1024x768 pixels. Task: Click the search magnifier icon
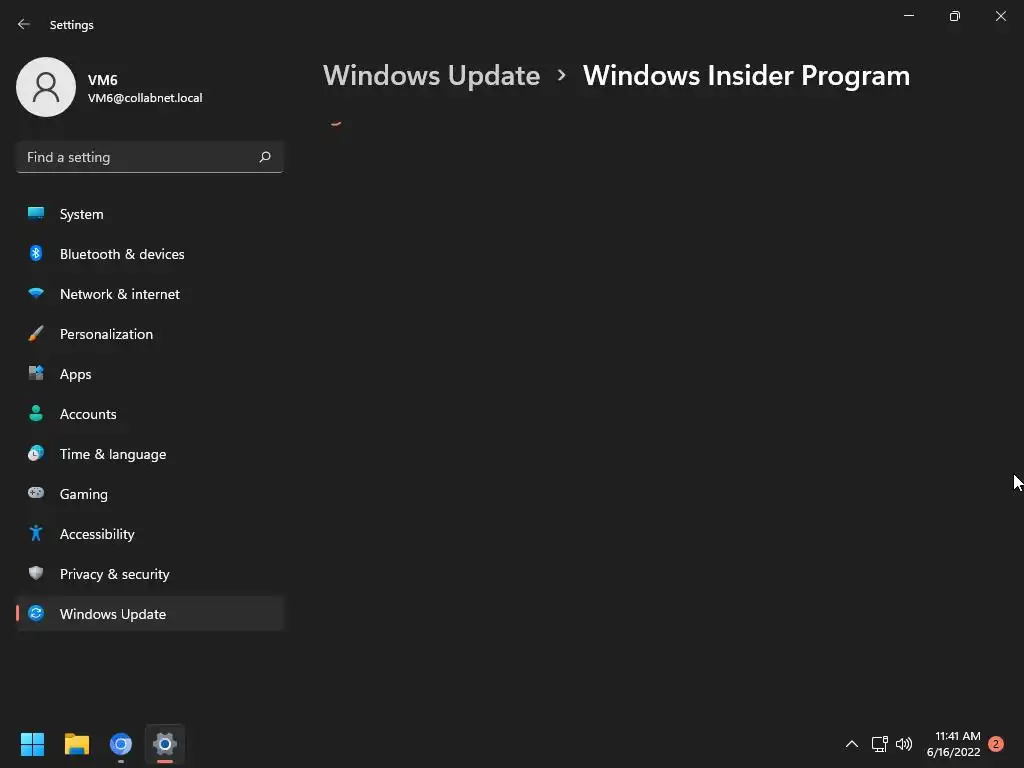coord(264,157)
